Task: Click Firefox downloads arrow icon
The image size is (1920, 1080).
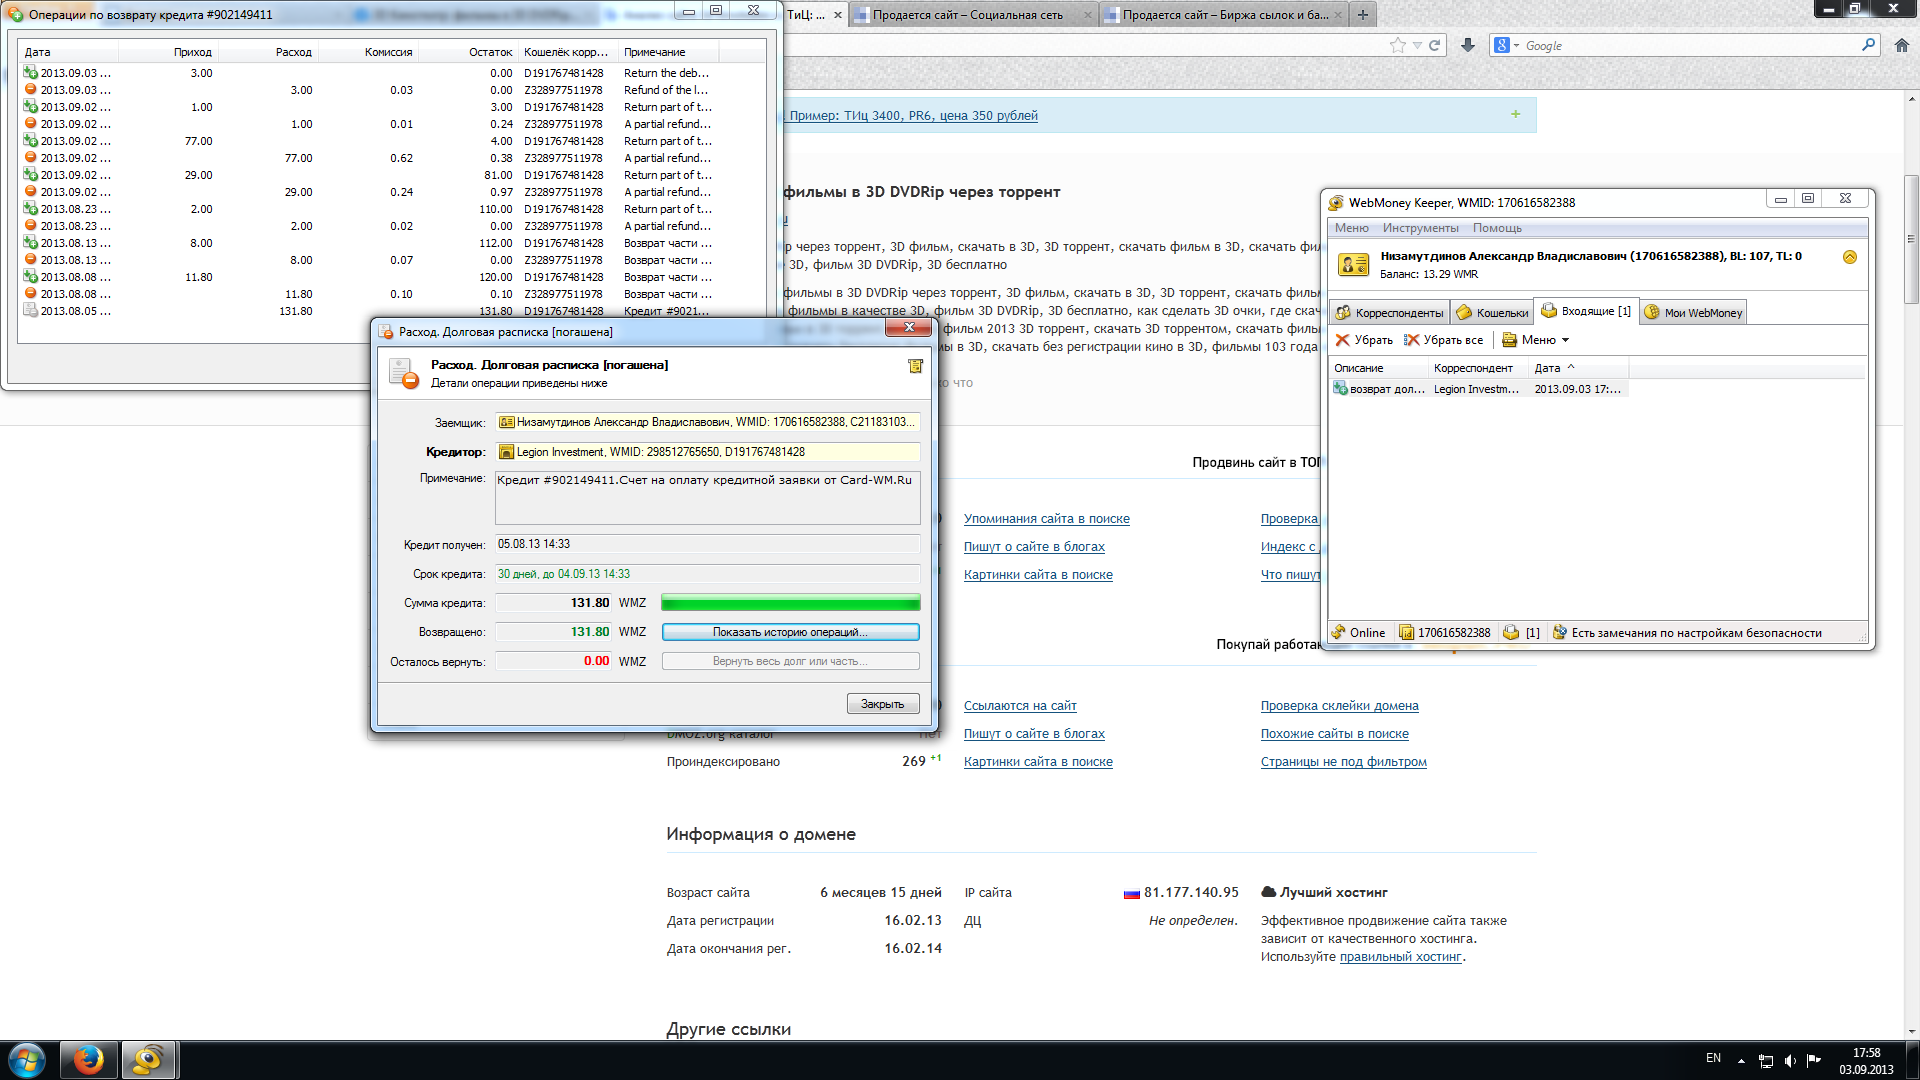Action: pyautogui.click(x=1467, y=45)
